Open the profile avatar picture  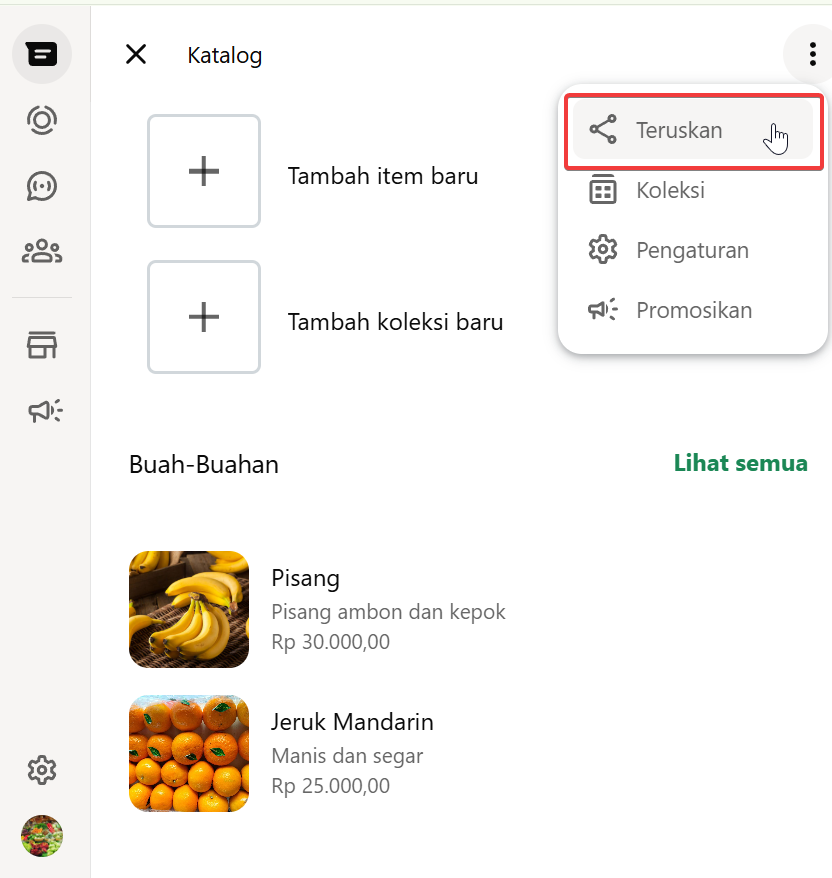click(42, 836)
